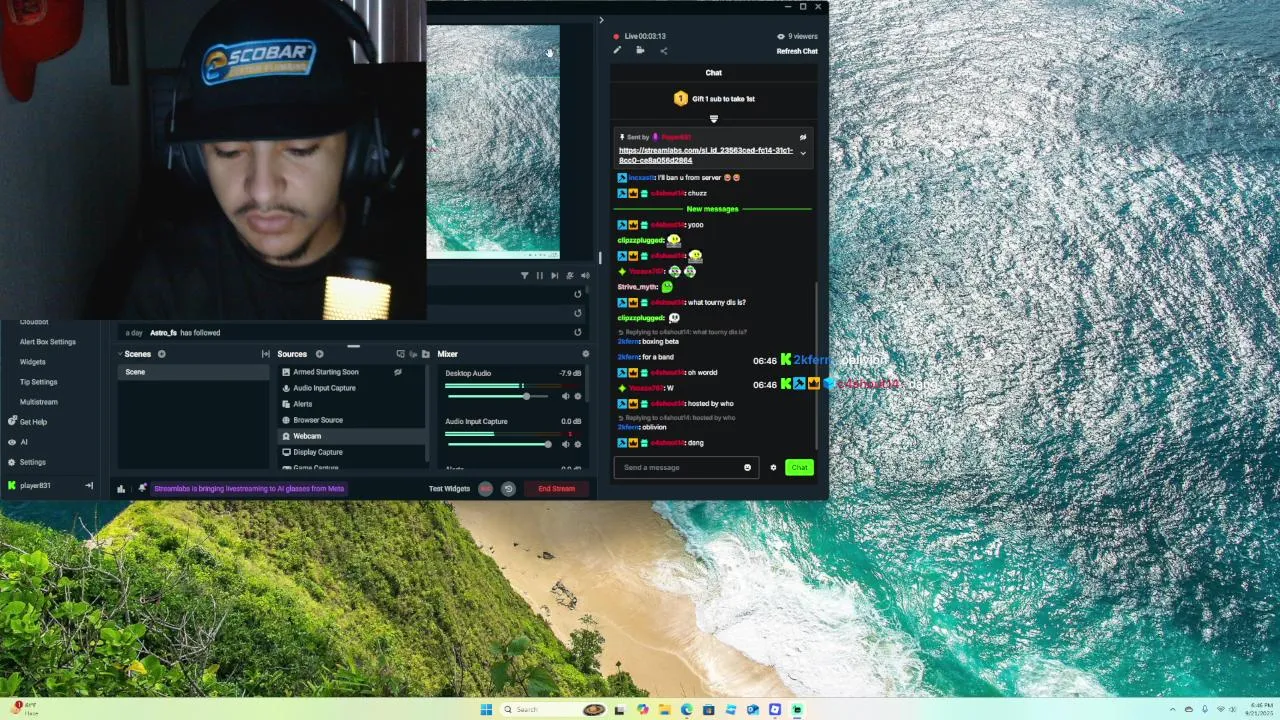Viewport: 1280px width, 720px height.
Task: Toggle visibility of Armed Starting Soon source
Action: point(398,372)
